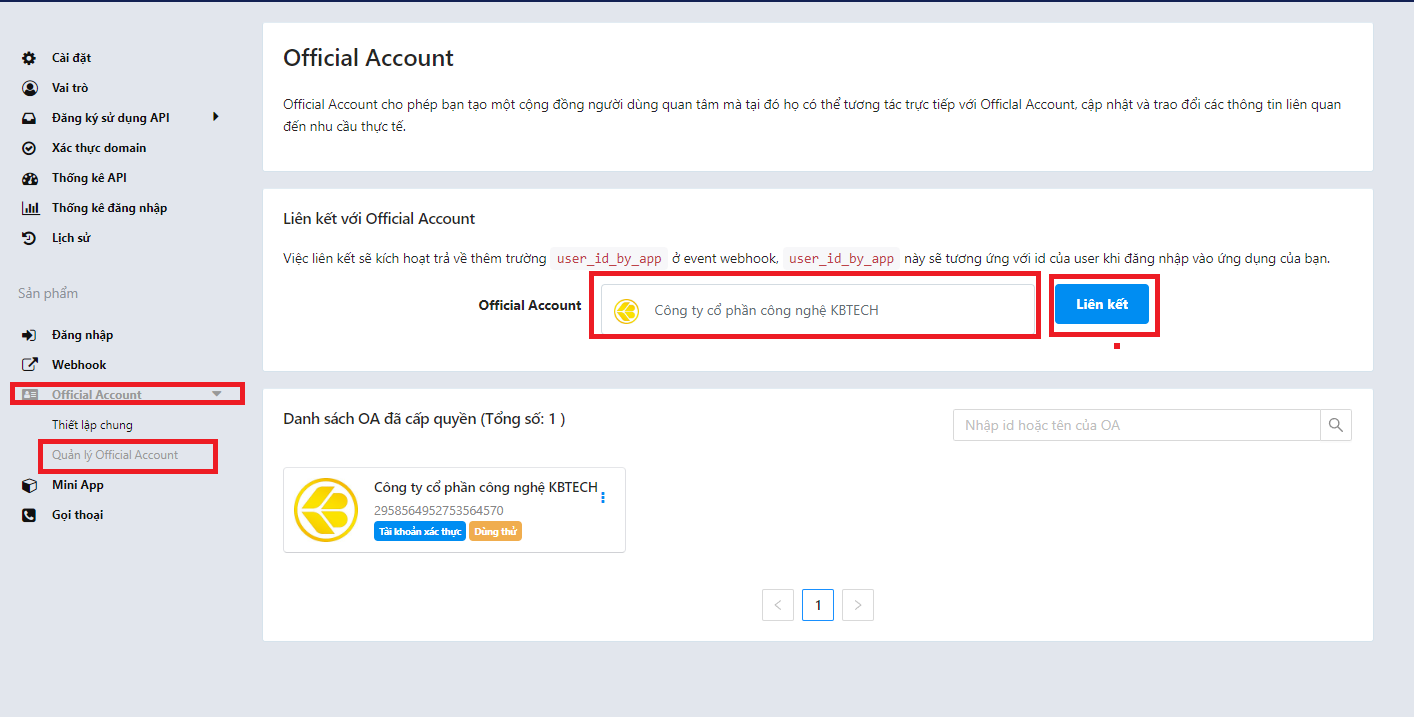Image resolution: width=1414 pixels, height=717 pixels.
Task: Click the KBTECH company logo thumbnail
Action: (325, 510)
